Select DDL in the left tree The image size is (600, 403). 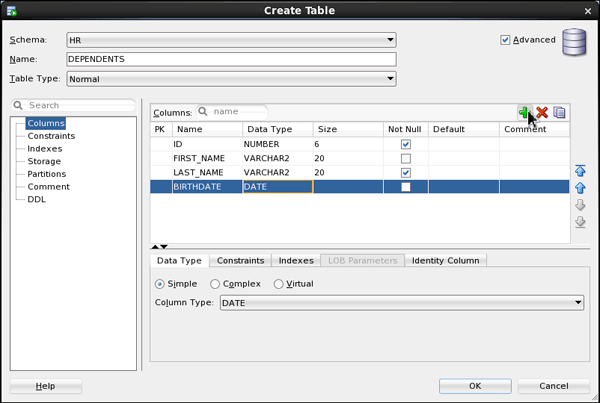tap(36, 200)
